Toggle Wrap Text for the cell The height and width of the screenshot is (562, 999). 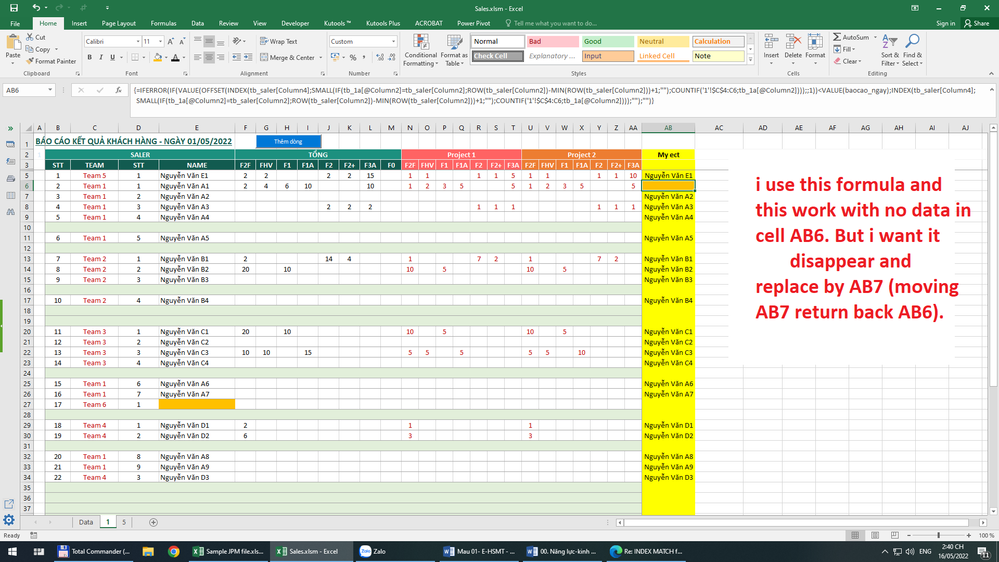point(278,42)
